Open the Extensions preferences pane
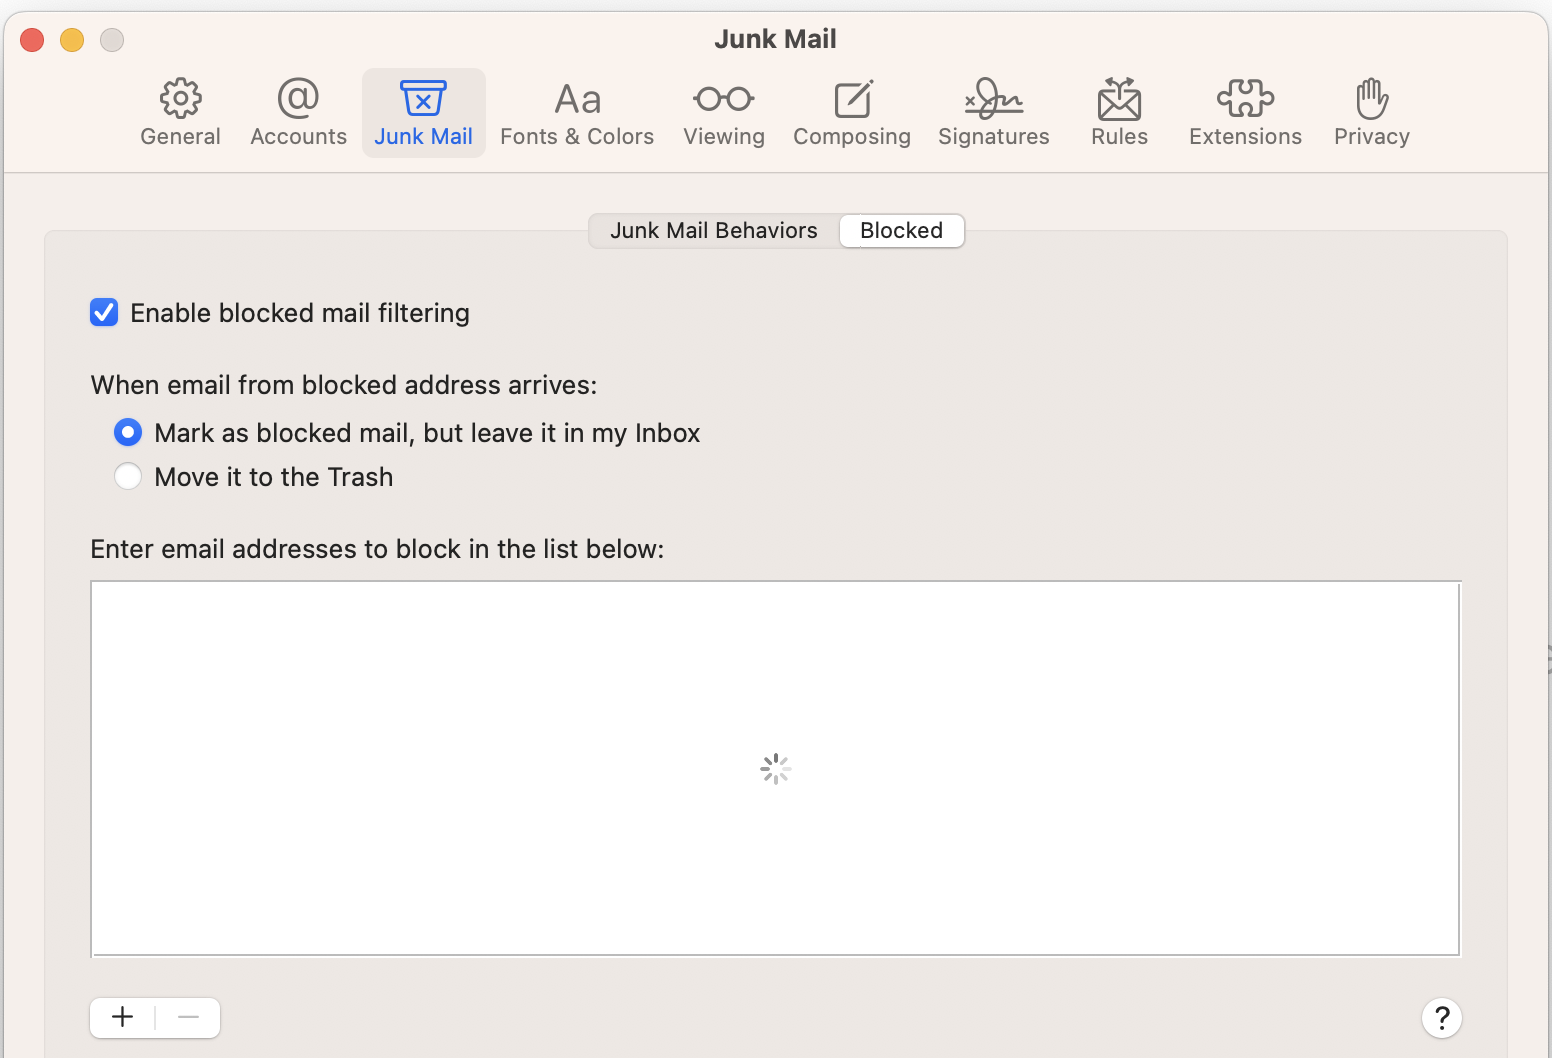This screenshot has width=1552, height=1058. [x=1244, y=112]
